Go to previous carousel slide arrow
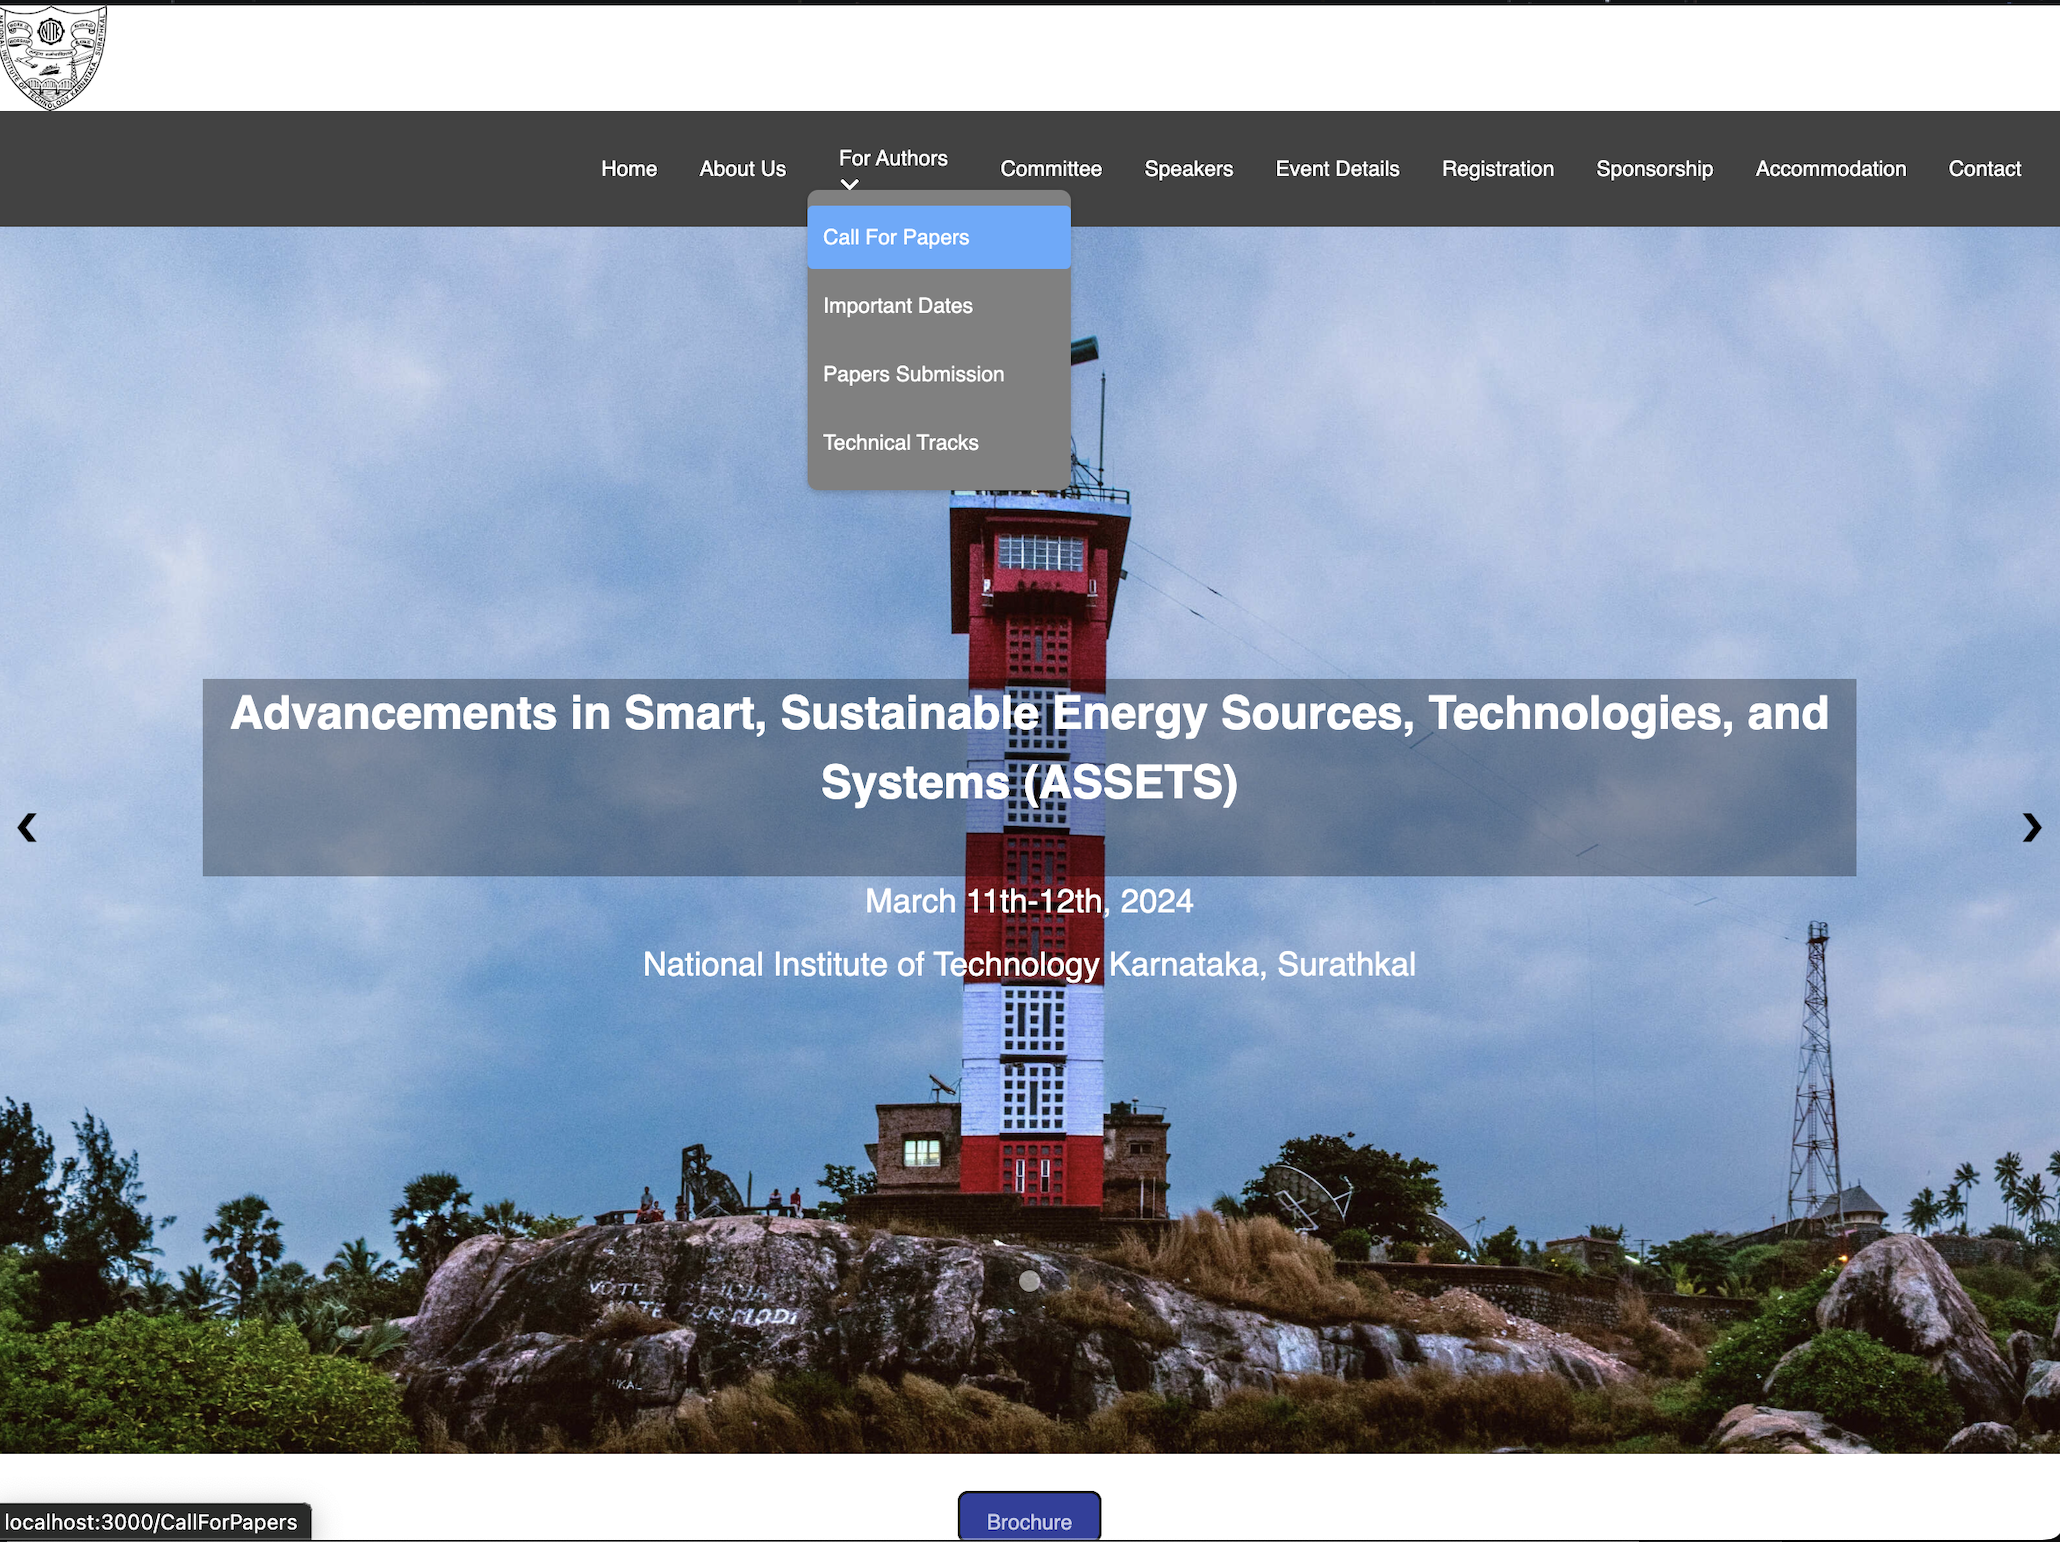The height and width of the screenshot is (1542, 2060). coord(27,827)
